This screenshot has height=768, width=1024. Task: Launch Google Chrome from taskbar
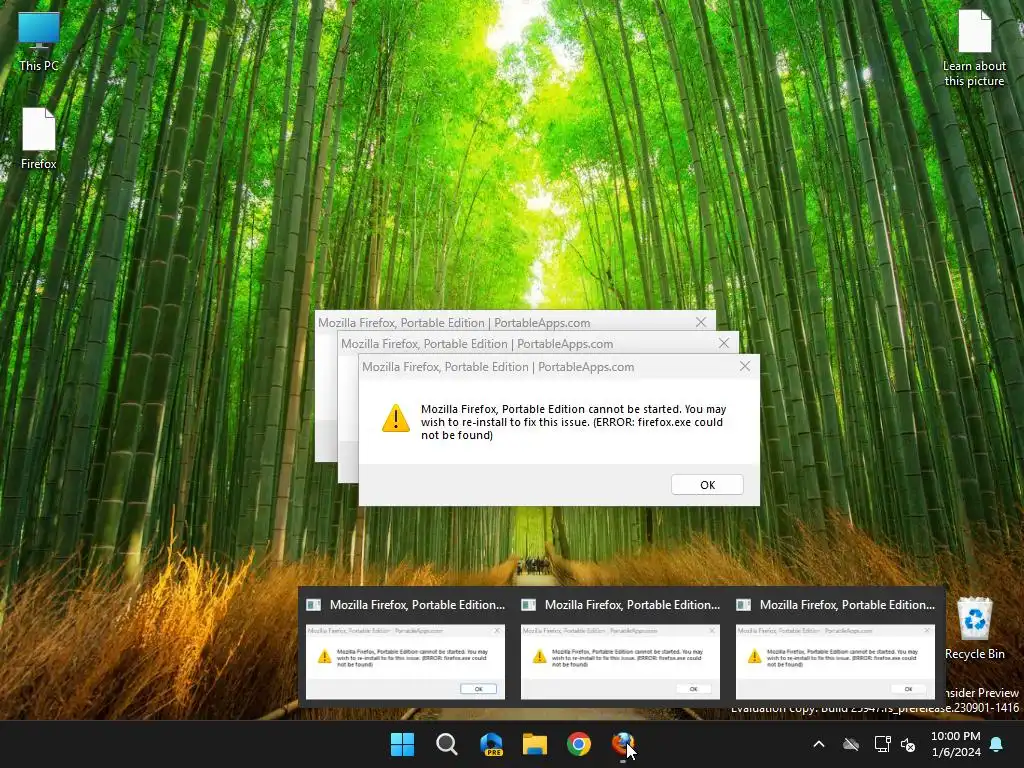[579, 744]
